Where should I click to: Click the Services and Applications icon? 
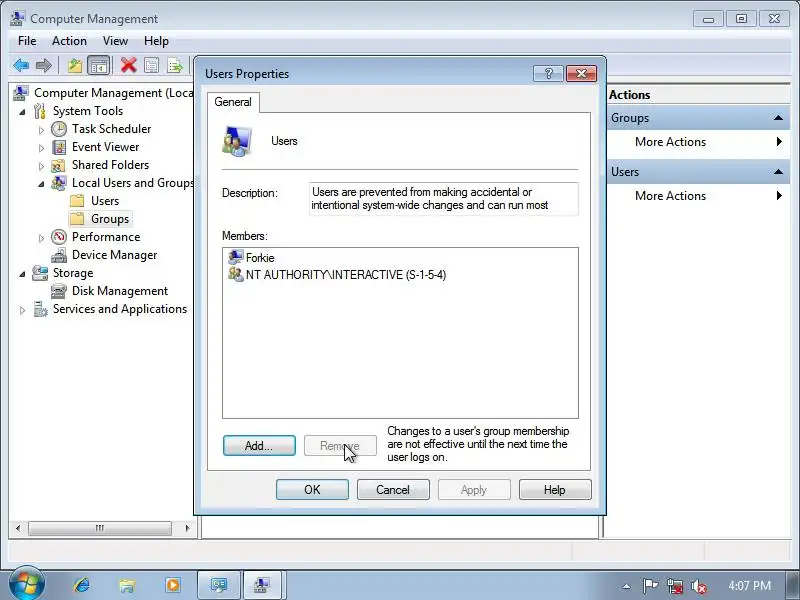point(40,309)
